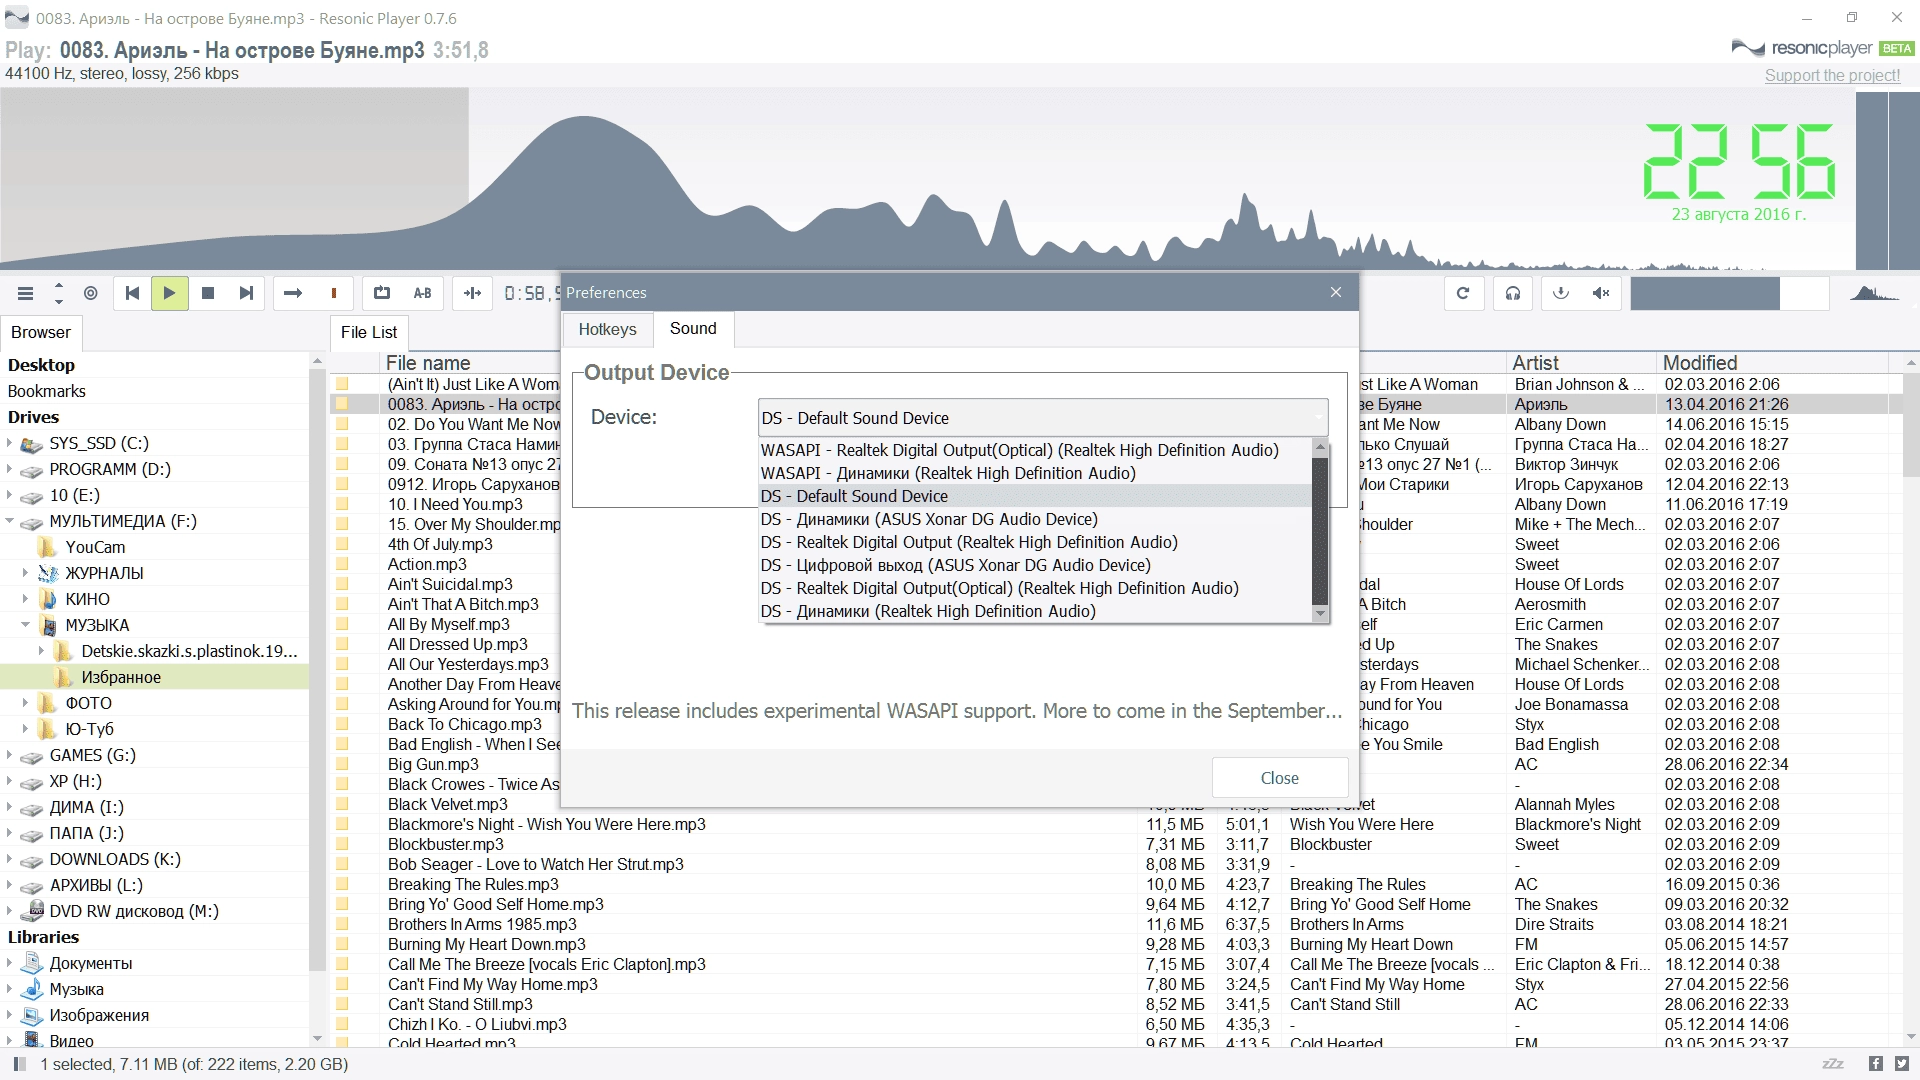Viewport: 1920px width, 1080px height.
Task: Toggle the green Play button
Action: pos(170,293)
